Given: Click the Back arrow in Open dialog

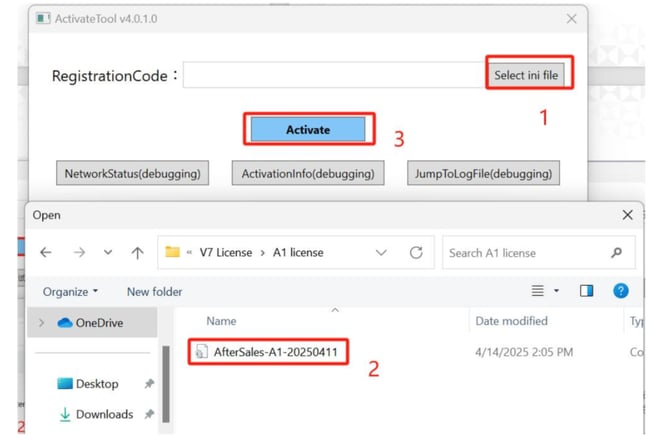Looking at the screenshot, I should pyautogui.click(x=46, y=253).
